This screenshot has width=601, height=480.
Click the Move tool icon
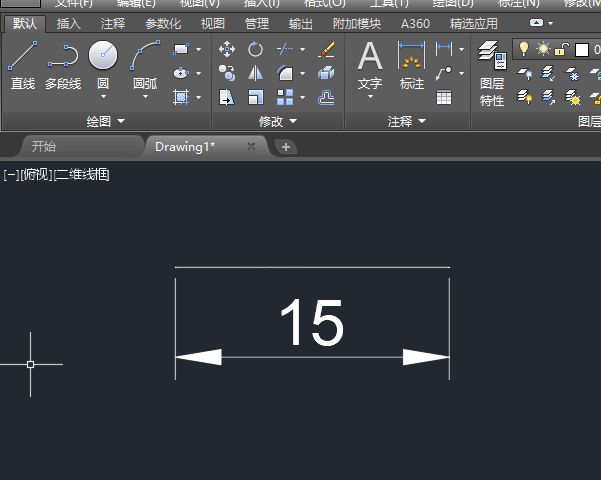[227, 49]
